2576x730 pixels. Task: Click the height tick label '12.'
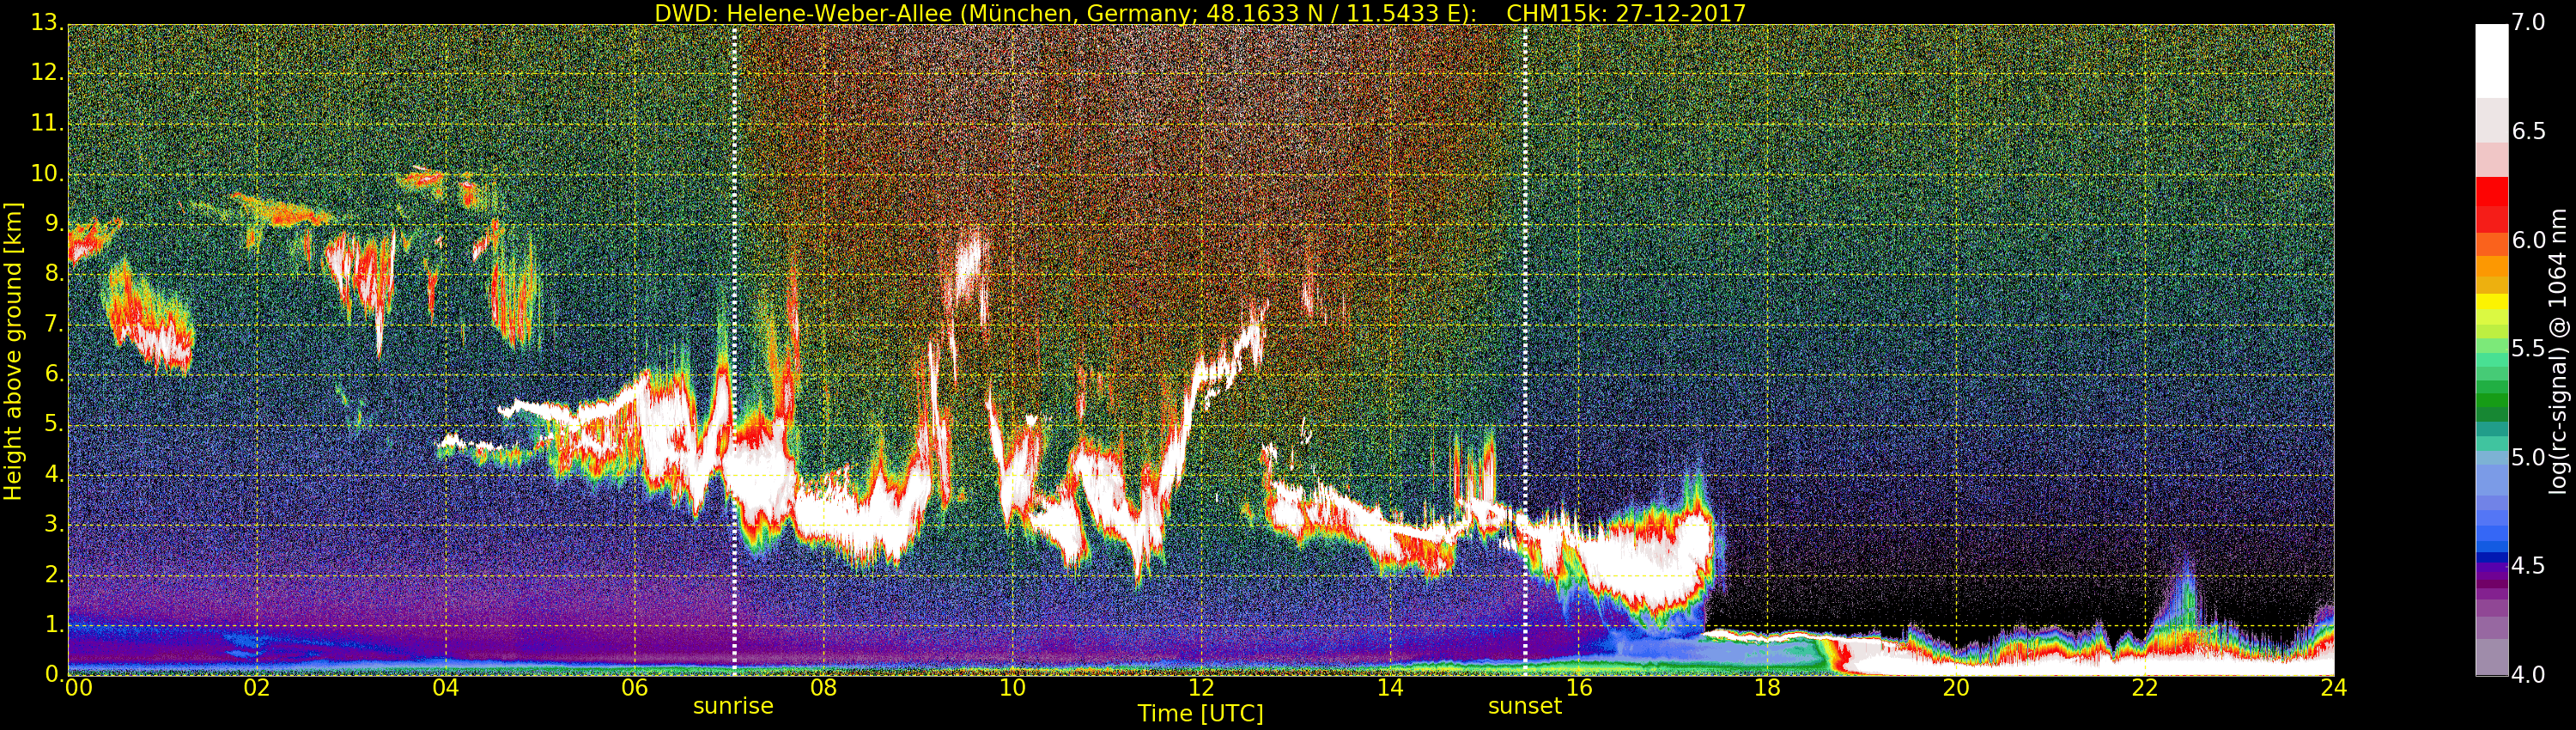48,72
